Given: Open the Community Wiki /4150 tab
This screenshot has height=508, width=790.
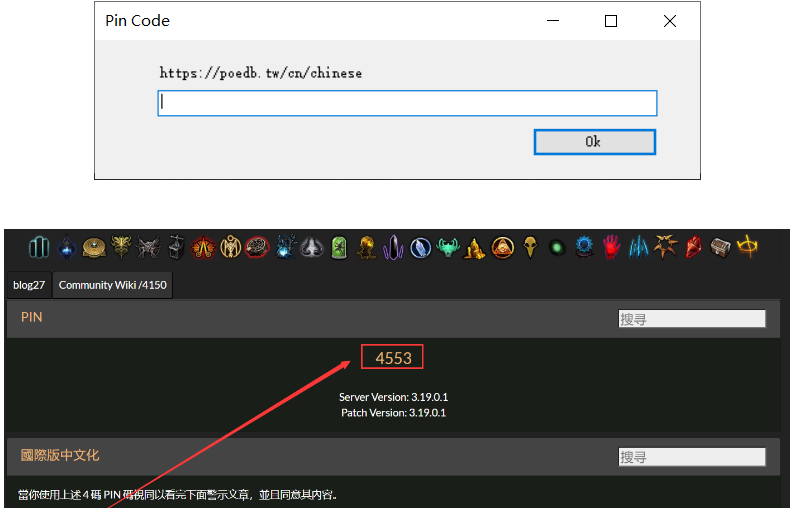Looking at the screenshot, I should [112, 285].
